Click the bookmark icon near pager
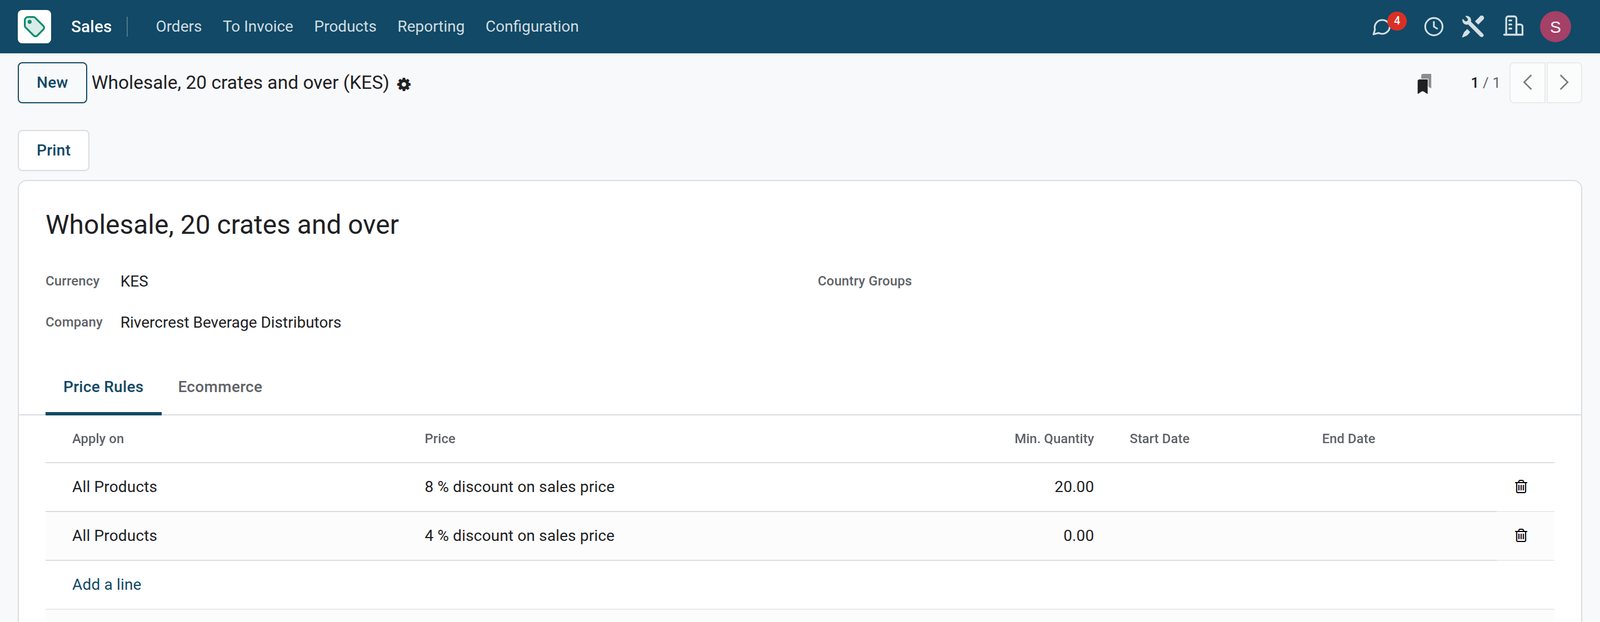Viewport: 1600px width, 622px height. (x=1424, y=84)
